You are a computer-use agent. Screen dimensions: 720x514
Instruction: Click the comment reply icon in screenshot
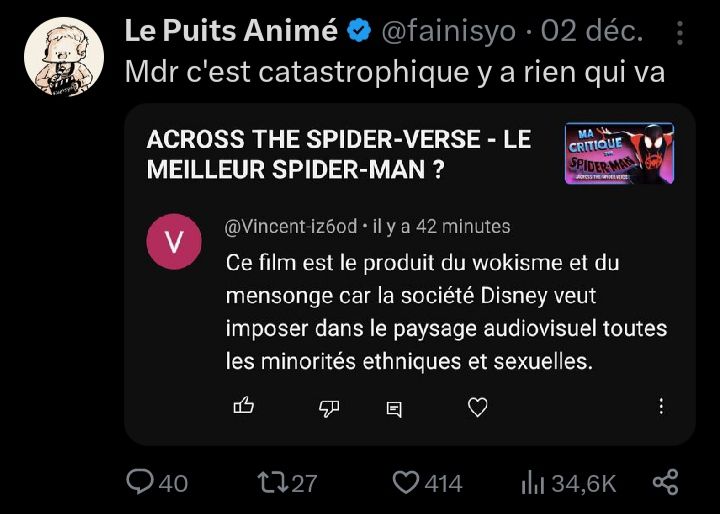click(x=394, y=408)
